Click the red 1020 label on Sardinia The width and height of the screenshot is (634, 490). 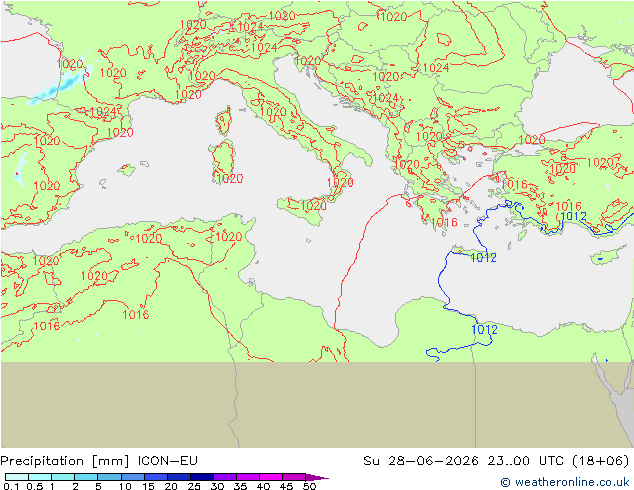tap(230, 178)
